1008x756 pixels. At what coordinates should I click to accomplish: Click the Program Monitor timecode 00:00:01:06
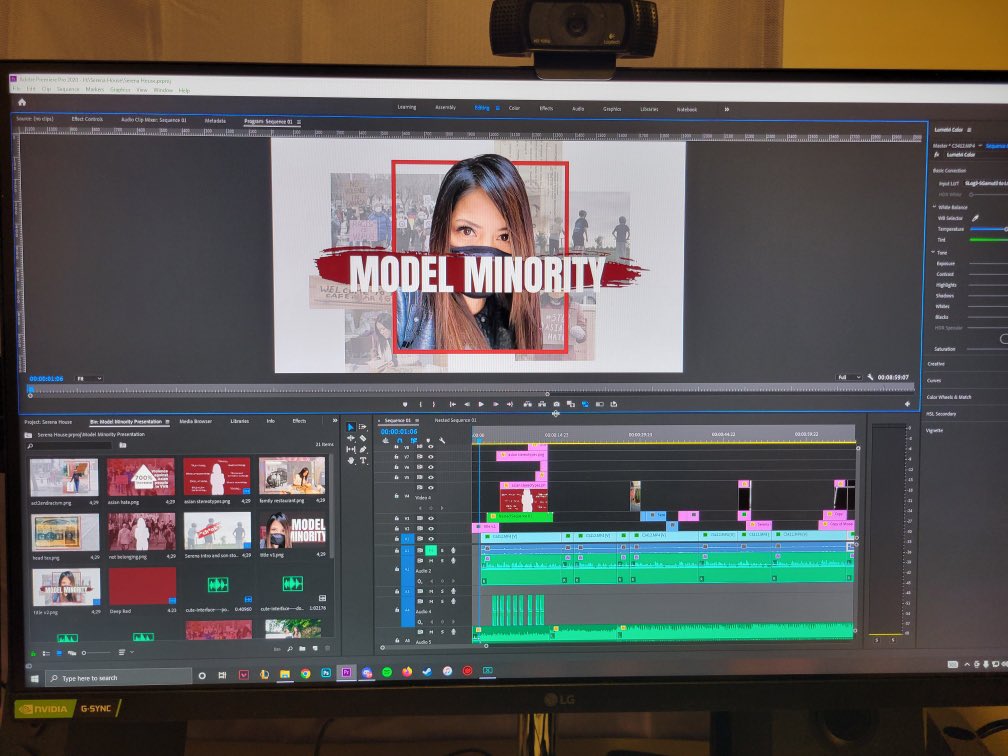pos(46,379)
